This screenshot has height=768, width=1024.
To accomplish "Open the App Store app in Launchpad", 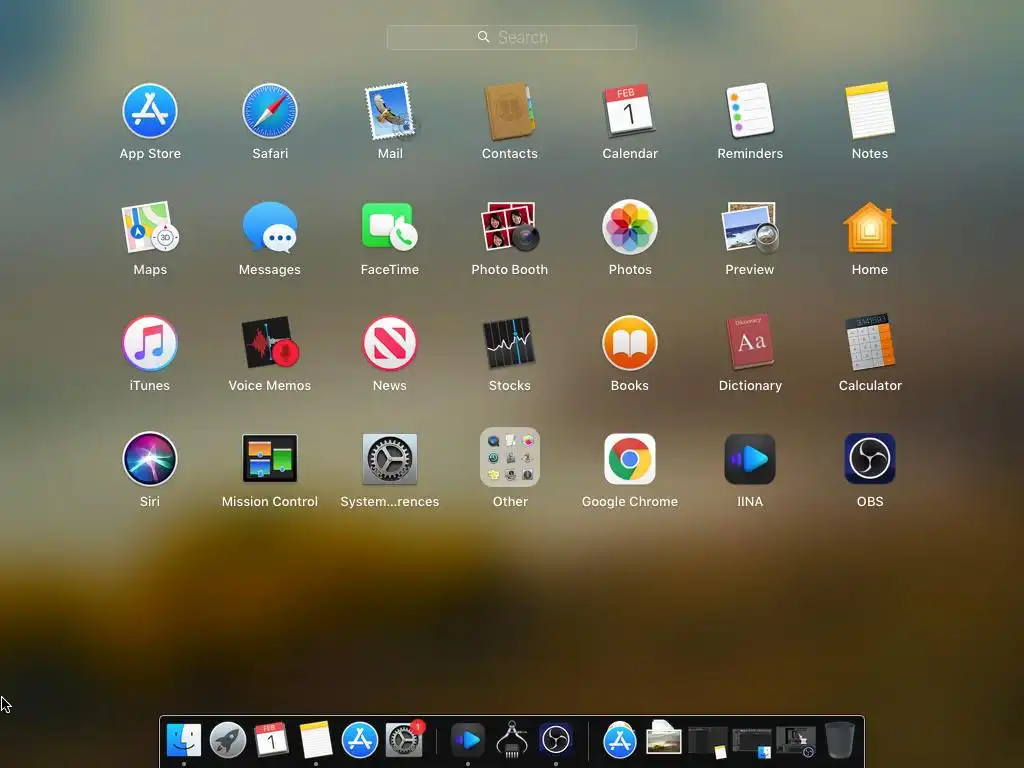I will click(150, 111).
